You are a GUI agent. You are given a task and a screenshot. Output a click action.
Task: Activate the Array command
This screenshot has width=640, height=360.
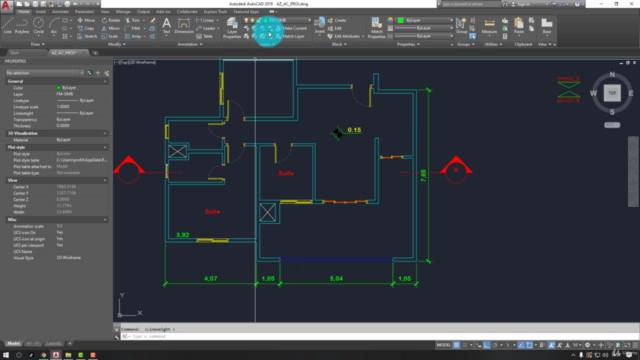(x=133, y=36)
